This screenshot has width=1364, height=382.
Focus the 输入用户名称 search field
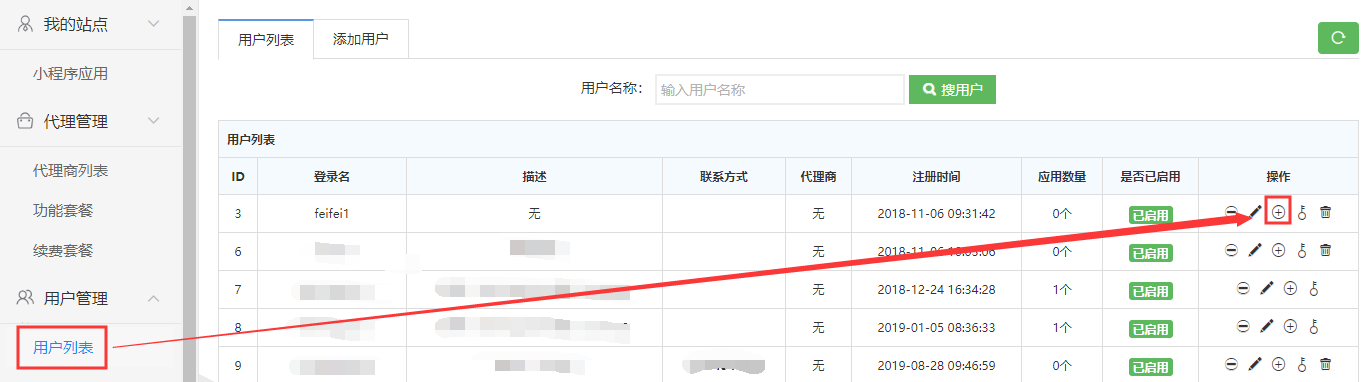coord(780,89)
